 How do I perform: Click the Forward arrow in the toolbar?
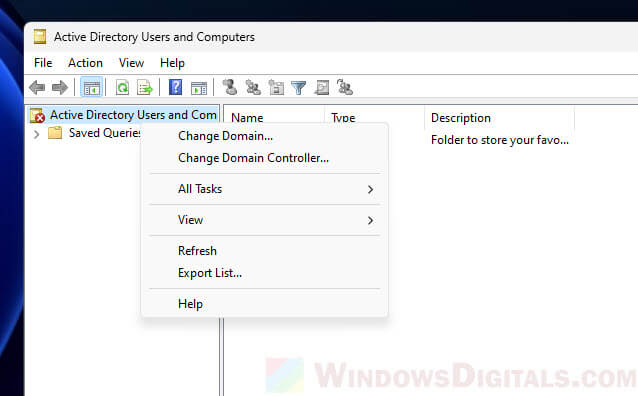click(x=60, y=87)
